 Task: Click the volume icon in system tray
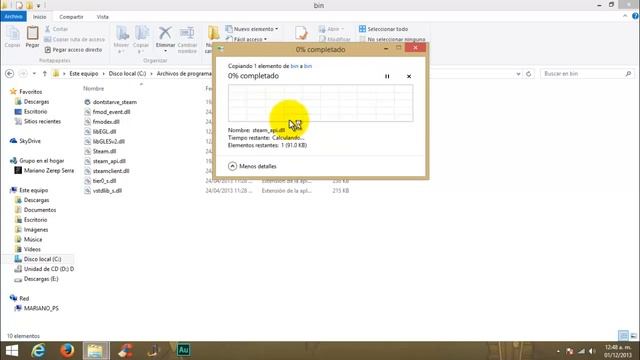[x=592, y=351]
